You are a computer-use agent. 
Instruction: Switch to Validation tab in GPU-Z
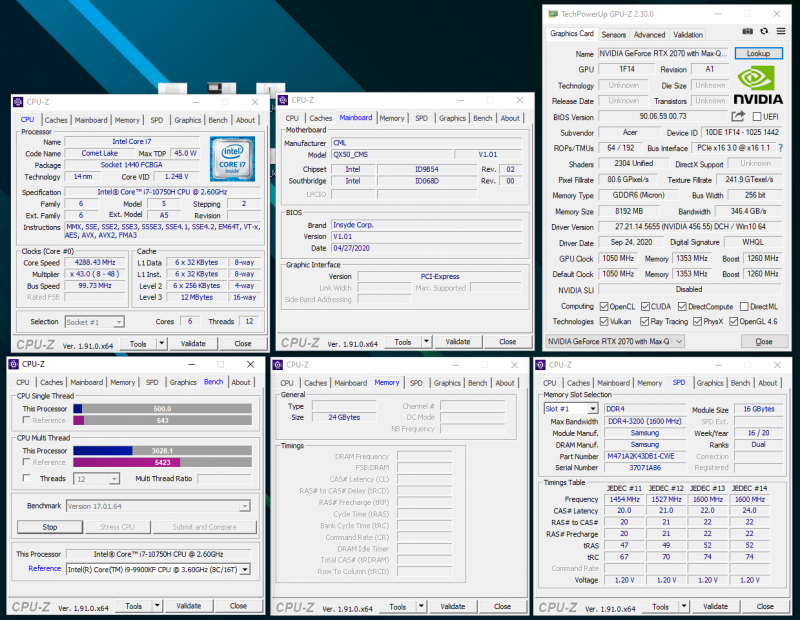pyautogui.click(x=687, y=35)
